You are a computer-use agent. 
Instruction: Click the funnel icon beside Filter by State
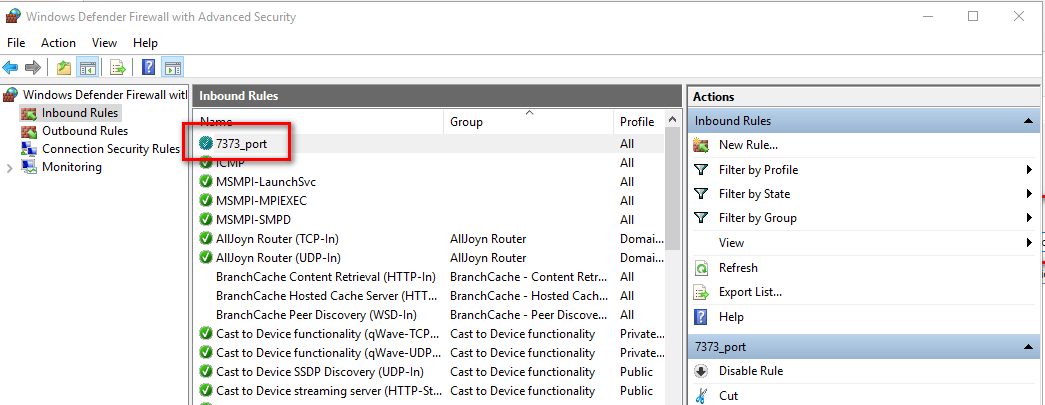click(x=701, y=194)
